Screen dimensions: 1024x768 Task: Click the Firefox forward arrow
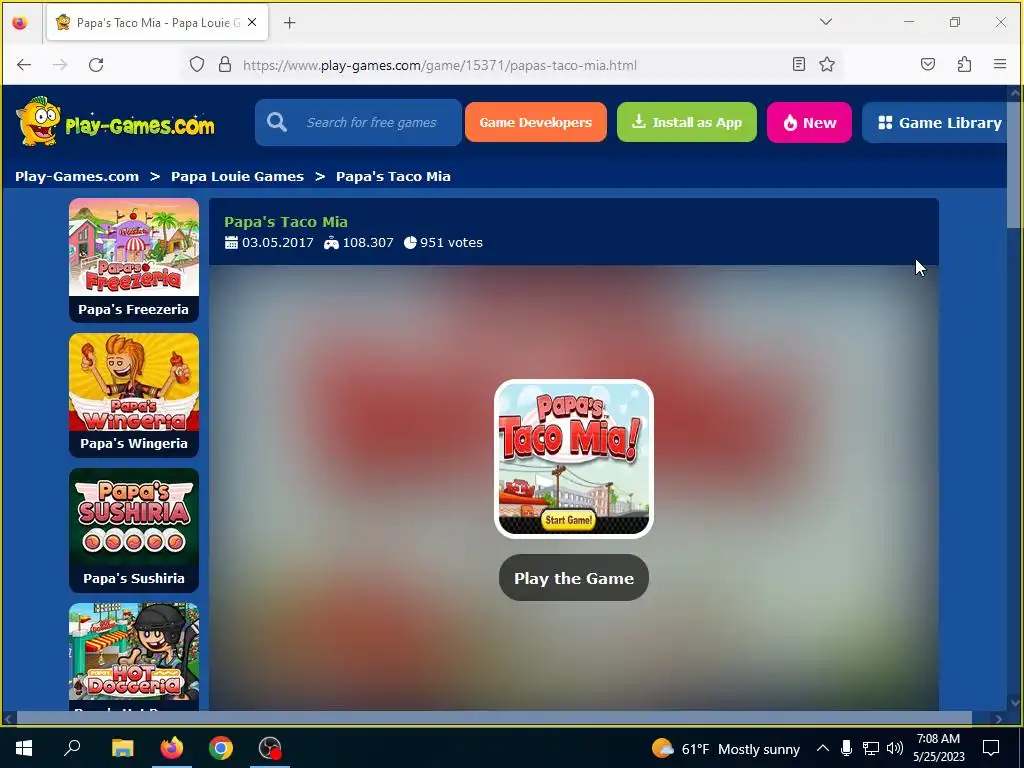pyautogui.click(x=60, y=65)
